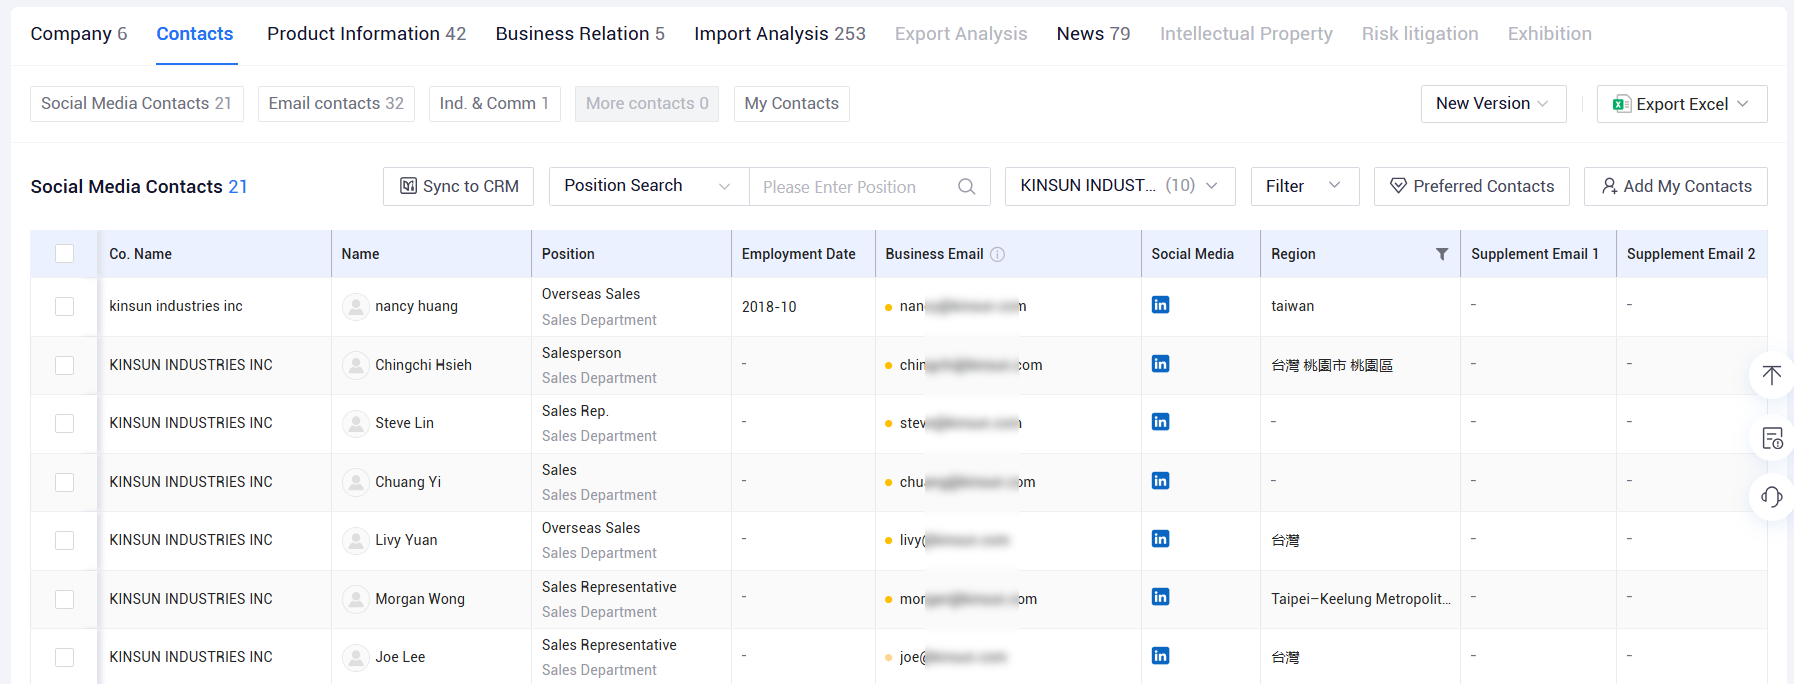Viewport: 1794px width, 684px height.
Task: Click the Business Email info icon
Action: click(997, 254)
